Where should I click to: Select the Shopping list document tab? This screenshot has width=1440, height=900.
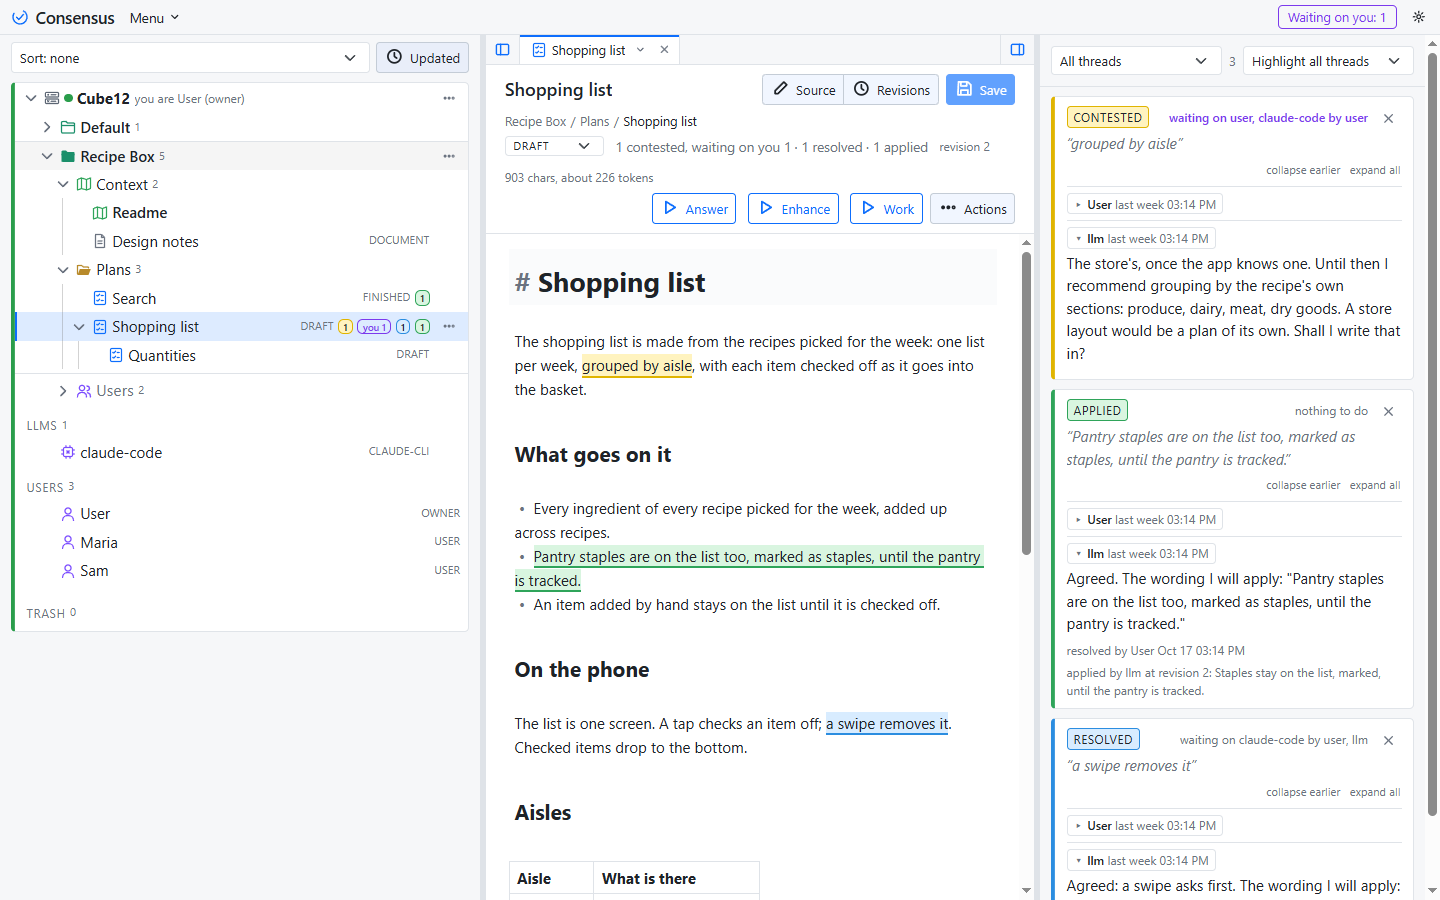pyautogui.click(x=588, y=50)
